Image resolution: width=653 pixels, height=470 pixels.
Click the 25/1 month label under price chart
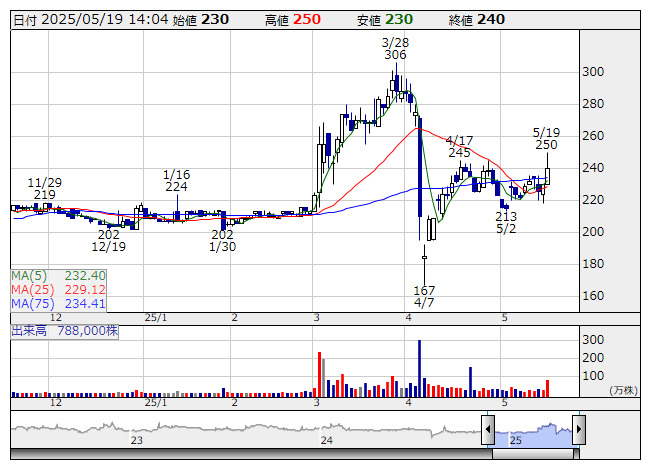156,318
